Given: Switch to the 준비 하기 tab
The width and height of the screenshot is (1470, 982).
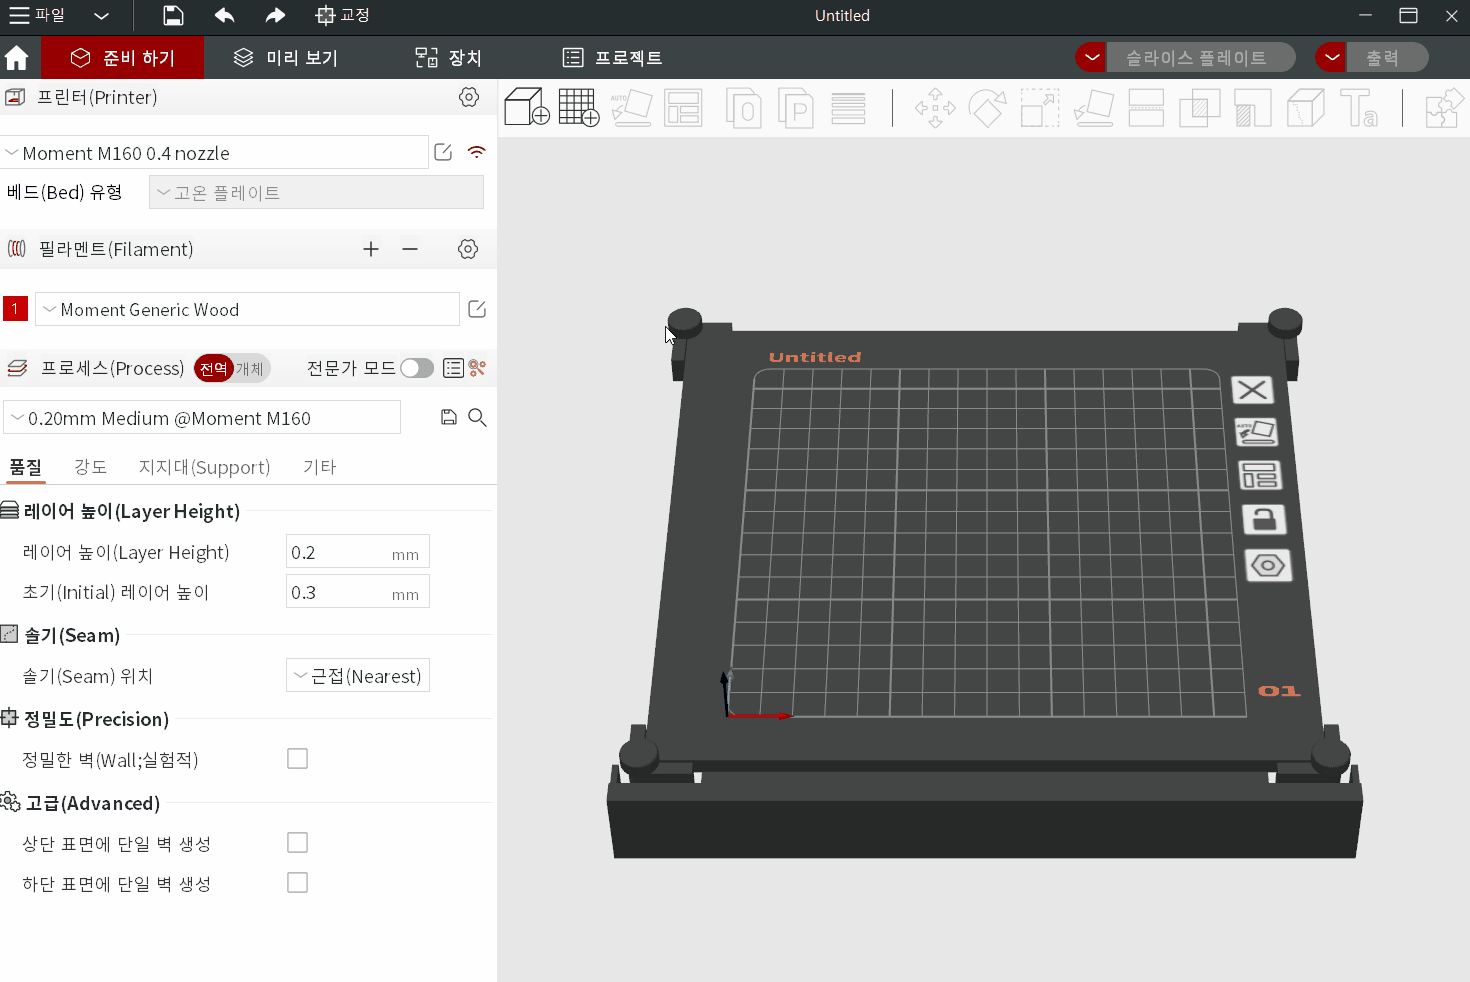Looking at the screenshot, I should (123, 58).
